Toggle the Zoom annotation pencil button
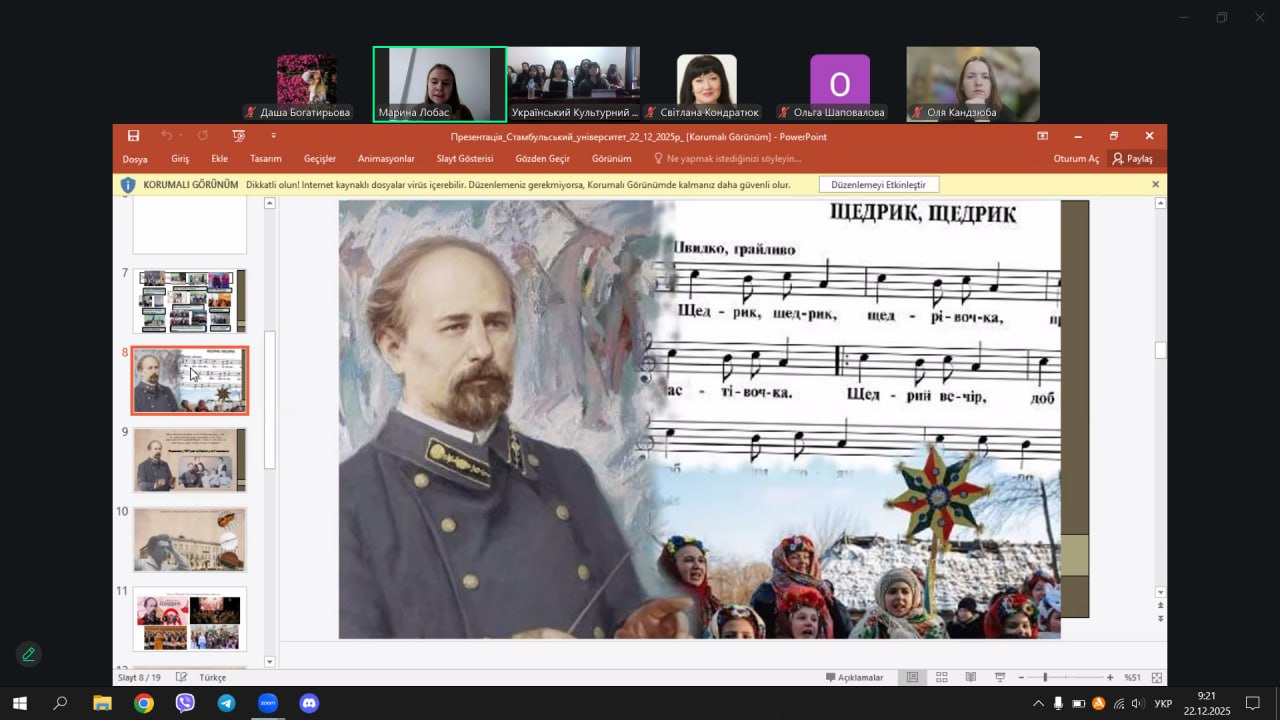The width and height of the screenshot is (1280, 720). (29, 654)
